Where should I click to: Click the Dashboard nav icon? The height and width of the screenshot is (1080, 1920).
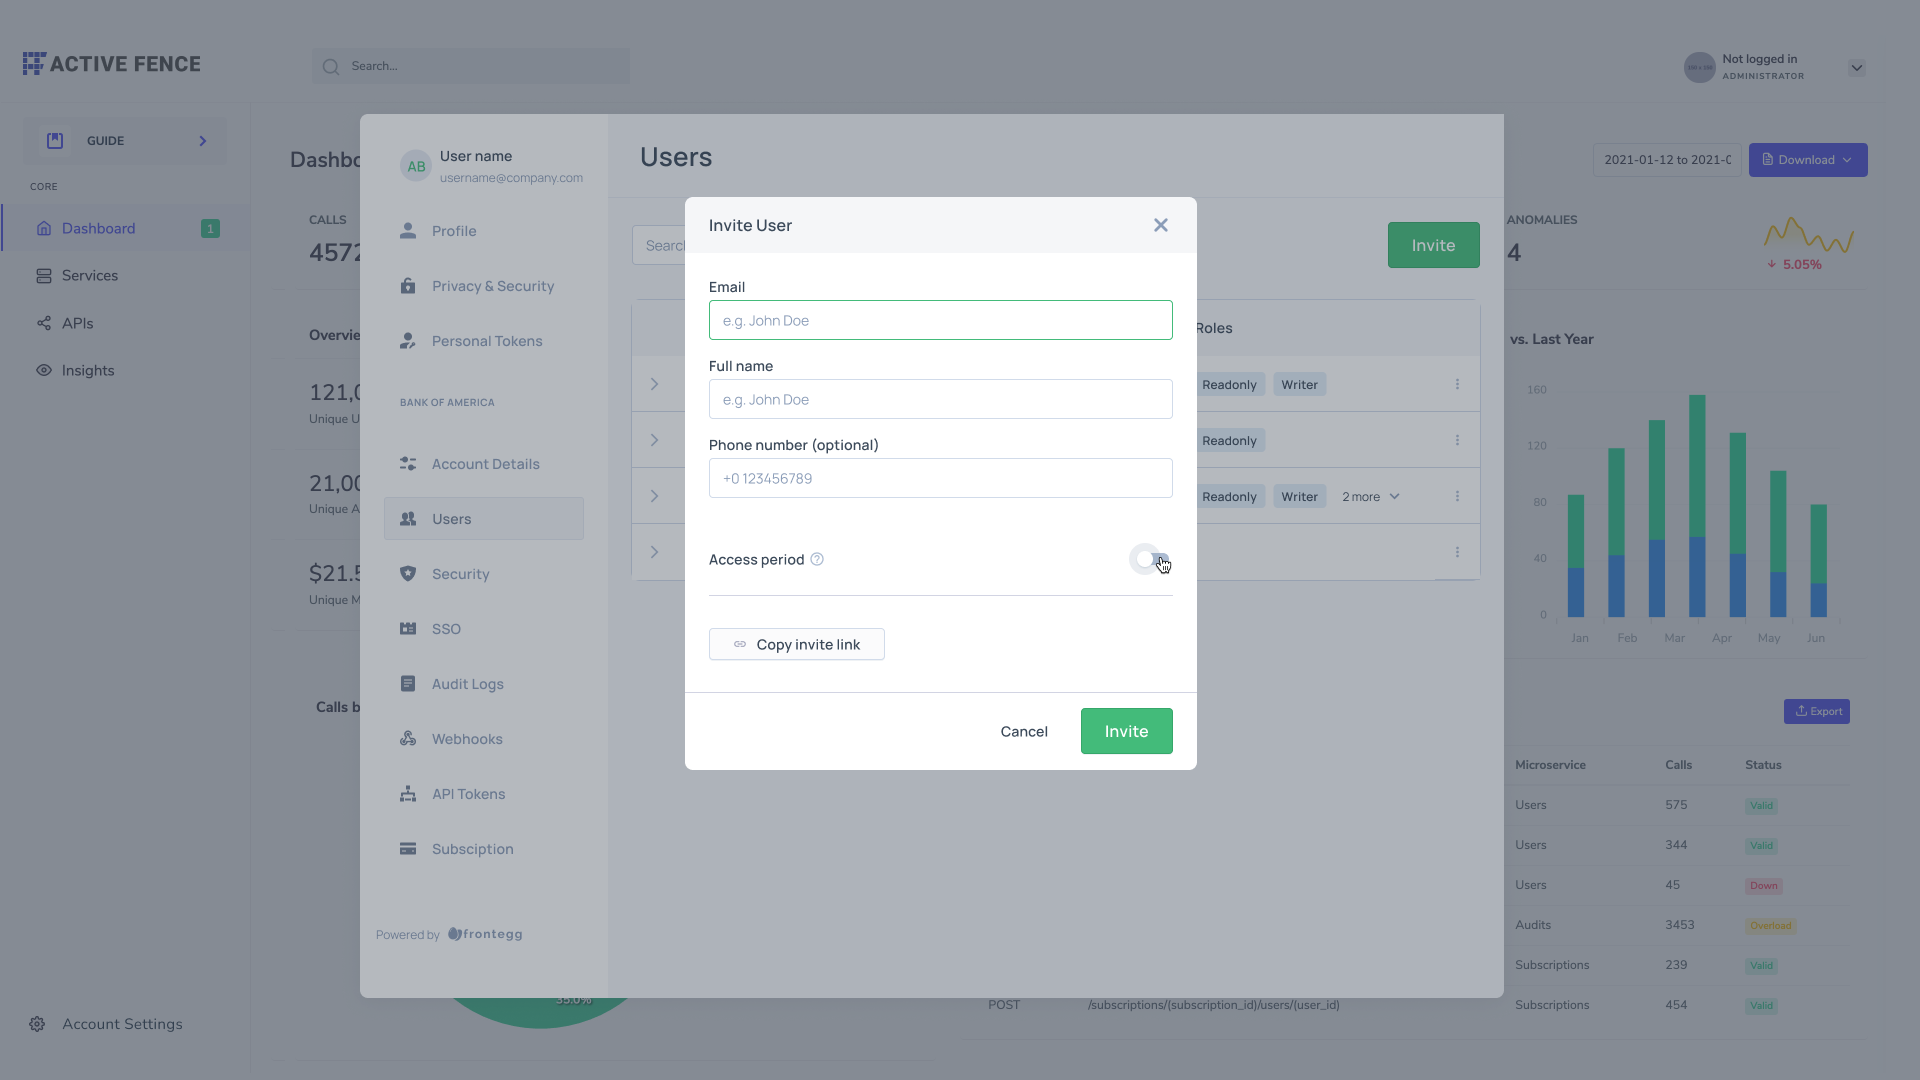[x=44, y=228]
